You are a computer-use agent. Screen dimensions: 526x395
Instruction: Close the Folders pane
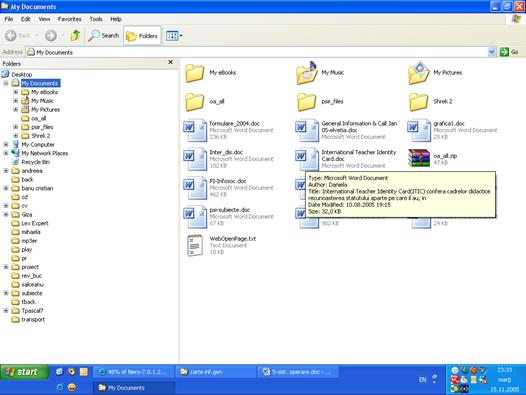tap(170, 62)
